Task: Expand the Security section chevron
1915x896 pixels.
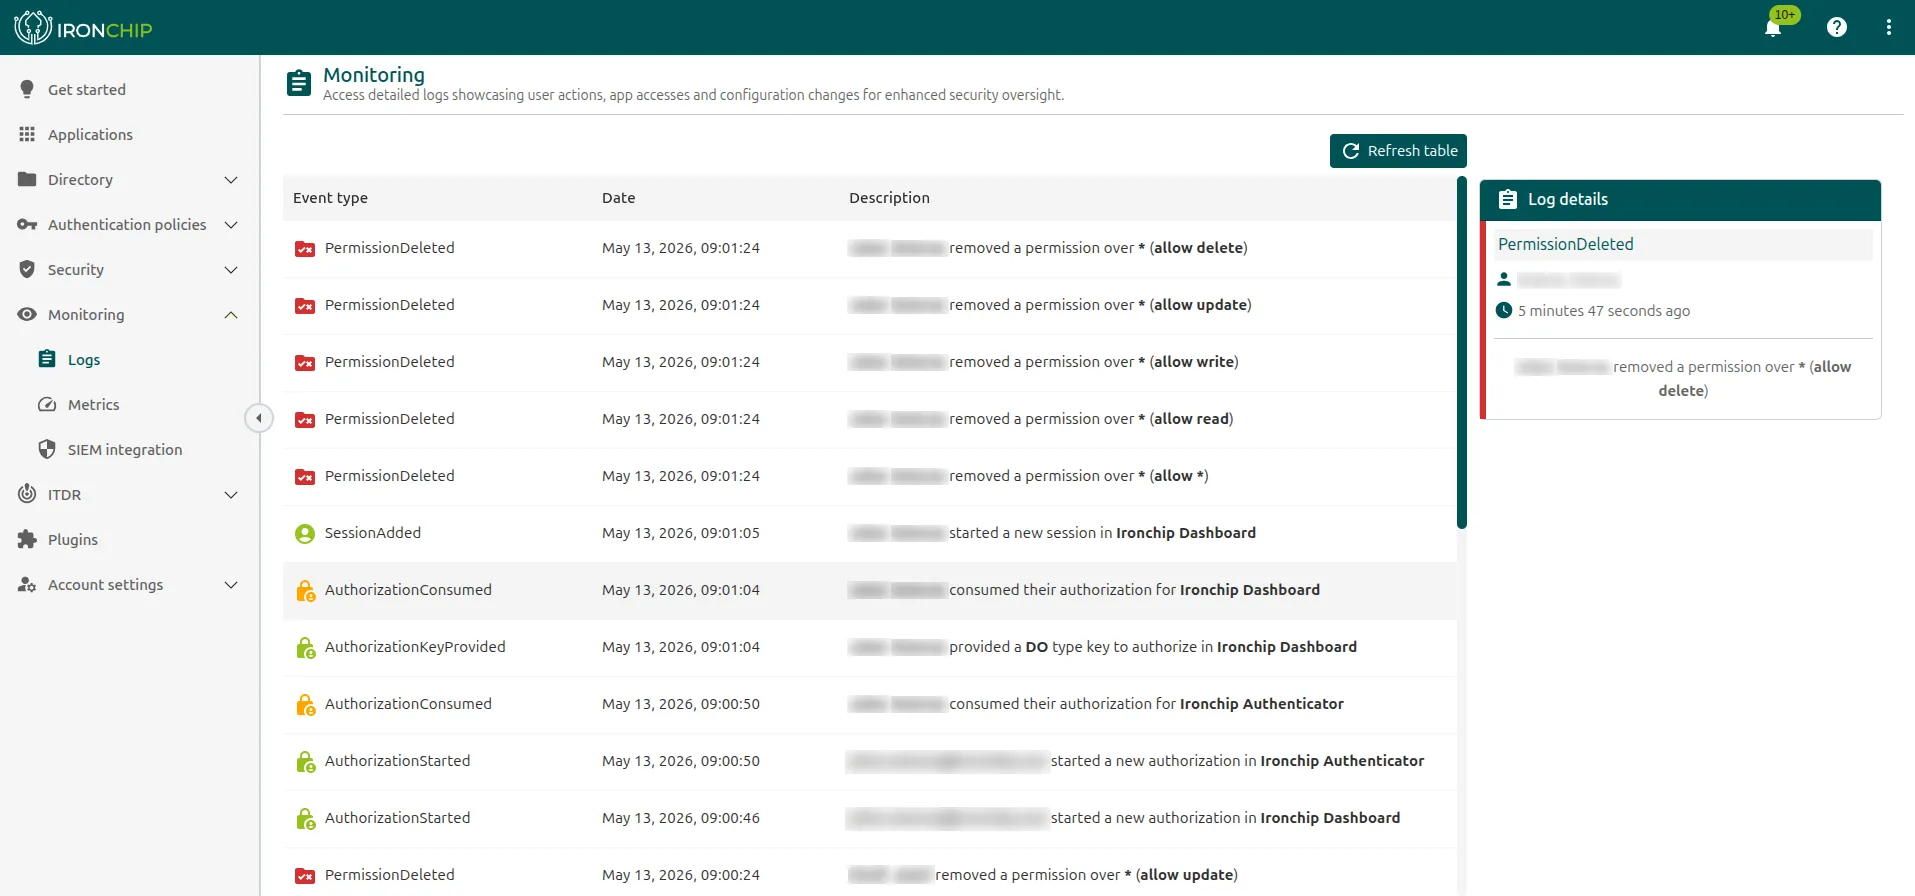Action: point(231,270)
